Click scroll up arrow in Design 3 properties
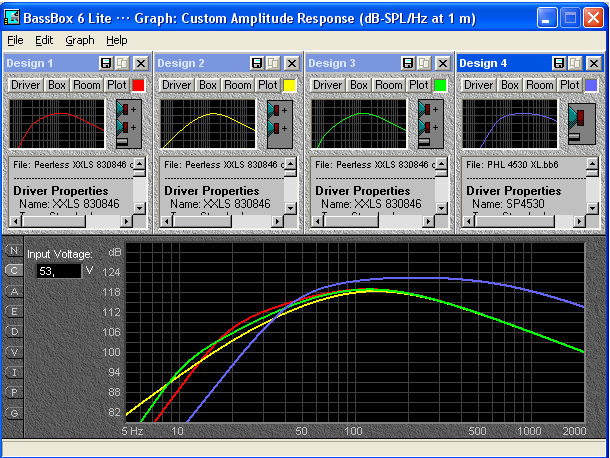610x458 pixels. tap(442, 163)
